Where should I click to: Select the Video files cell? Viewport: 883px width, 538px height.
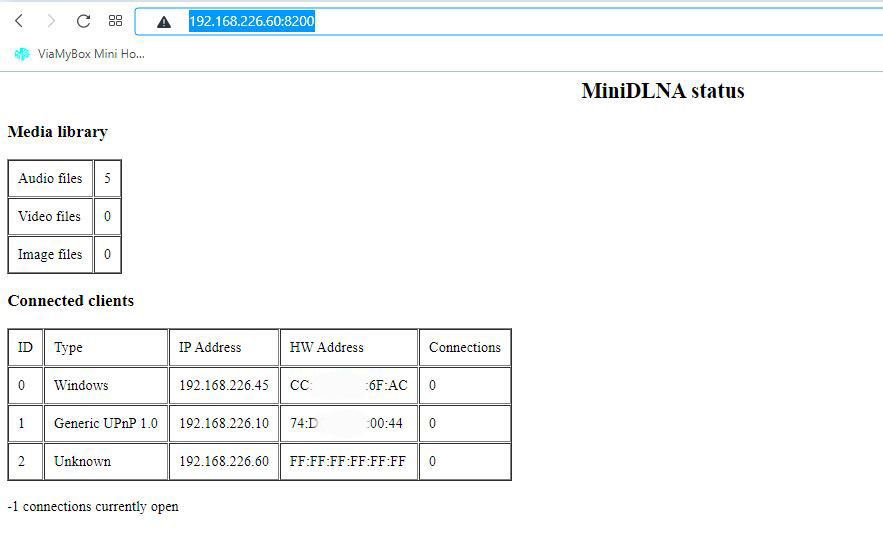click(x=50, y=216)
